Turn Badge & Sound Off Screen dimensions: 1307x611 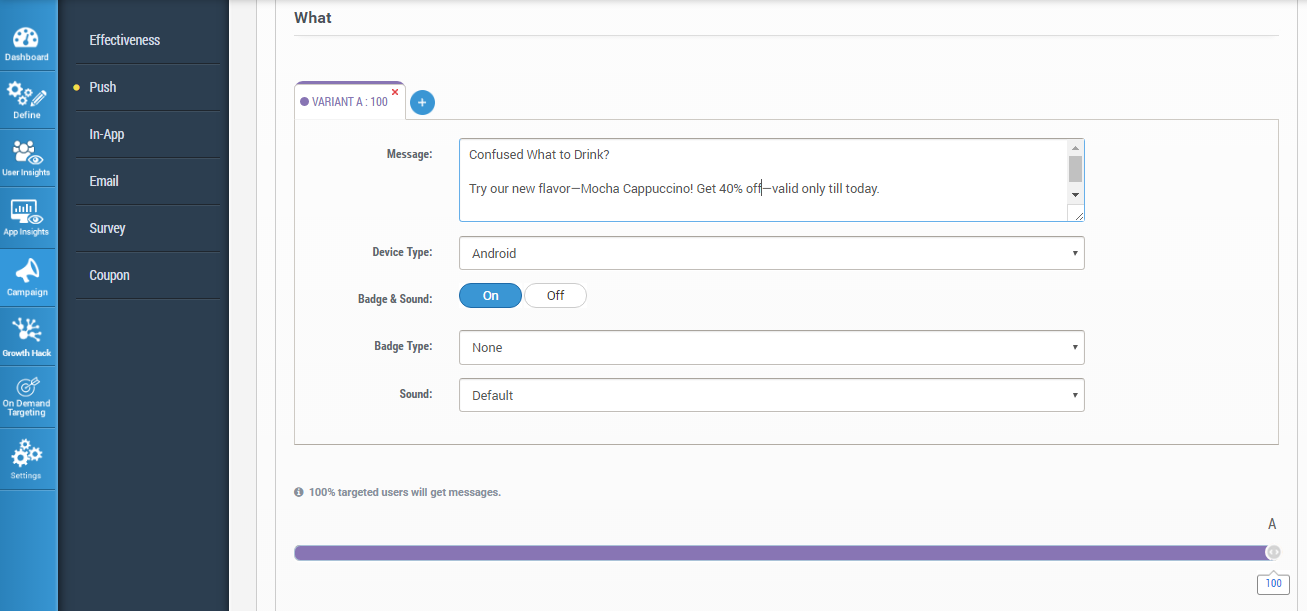[x=555, y=295]
